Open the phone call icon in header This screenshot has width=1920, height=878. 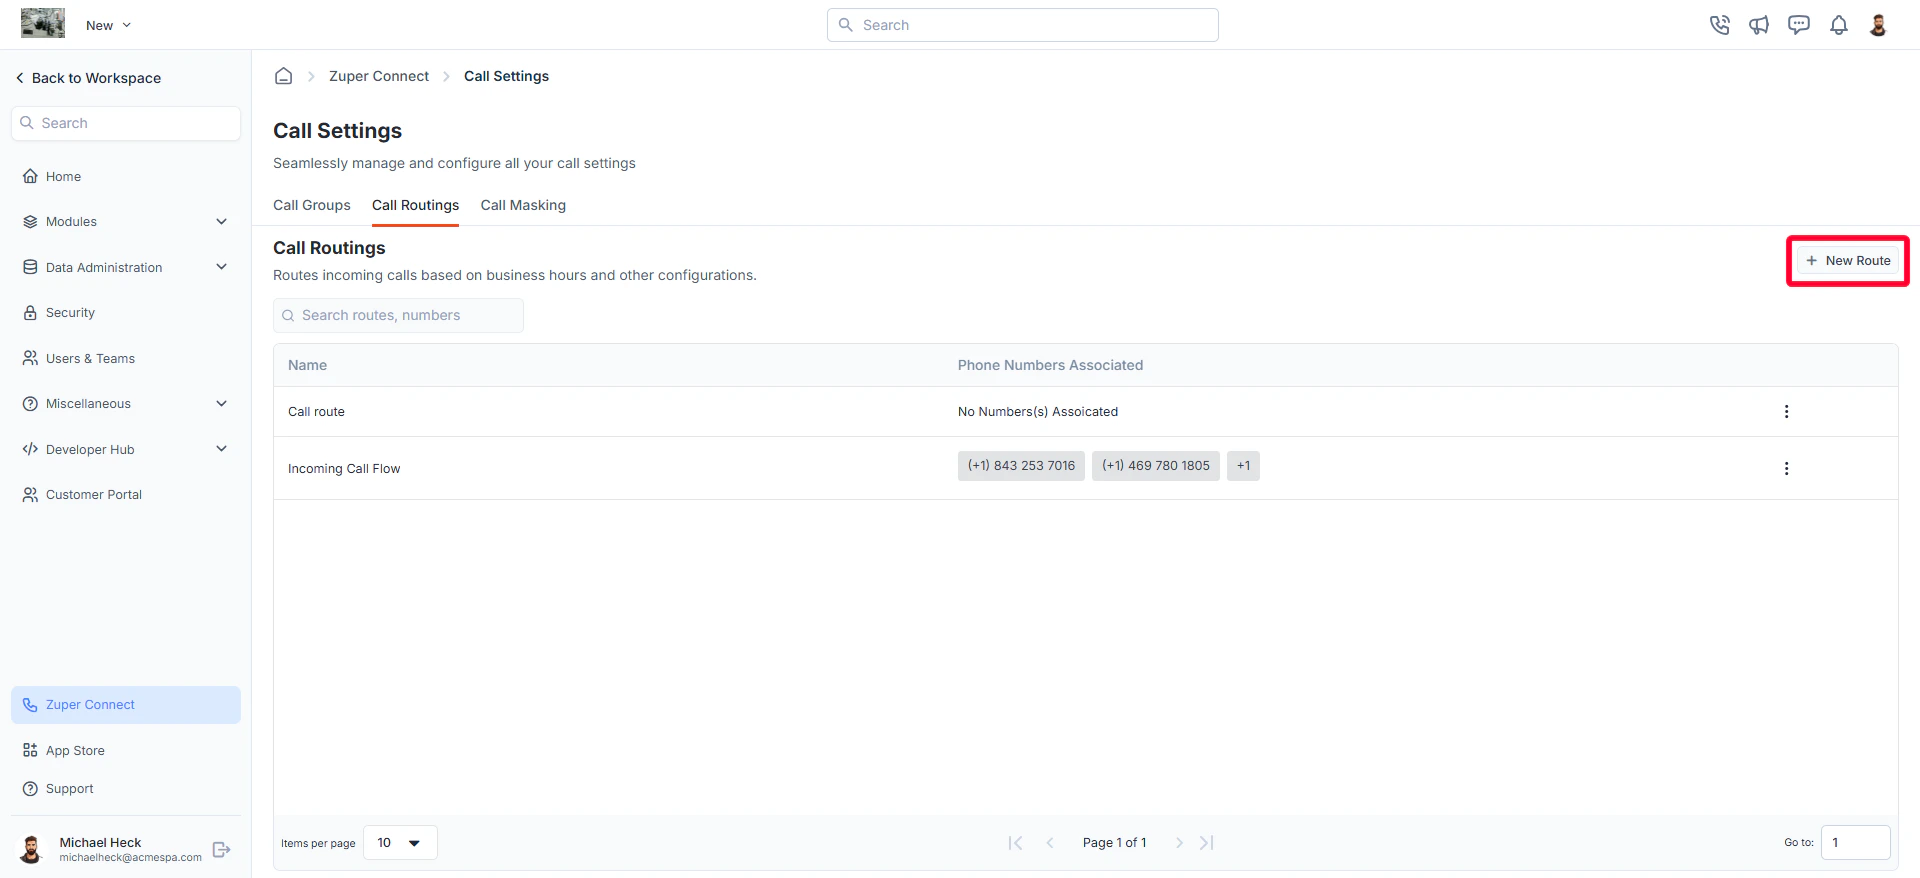coord(1719,25)
